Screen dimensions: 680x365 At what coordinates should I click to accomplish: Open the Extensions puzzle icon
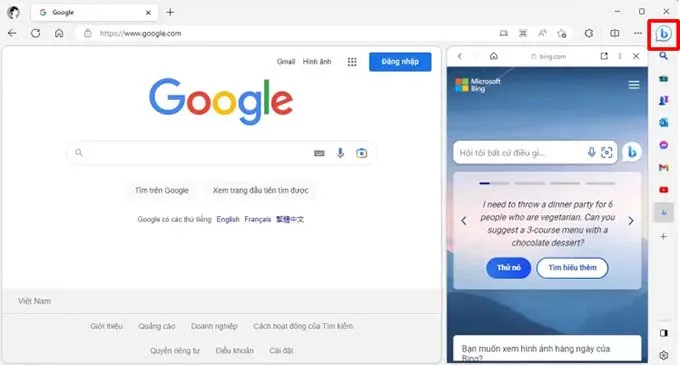tap(588, 33)
